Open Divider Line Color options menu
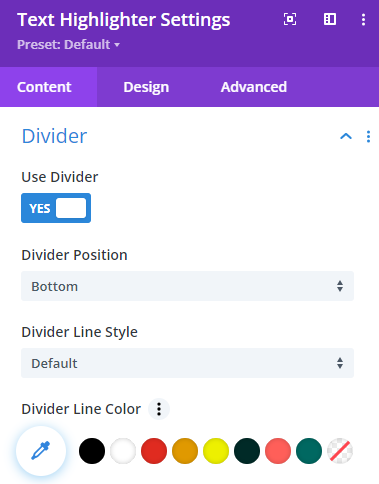 (x=159, y=409)
